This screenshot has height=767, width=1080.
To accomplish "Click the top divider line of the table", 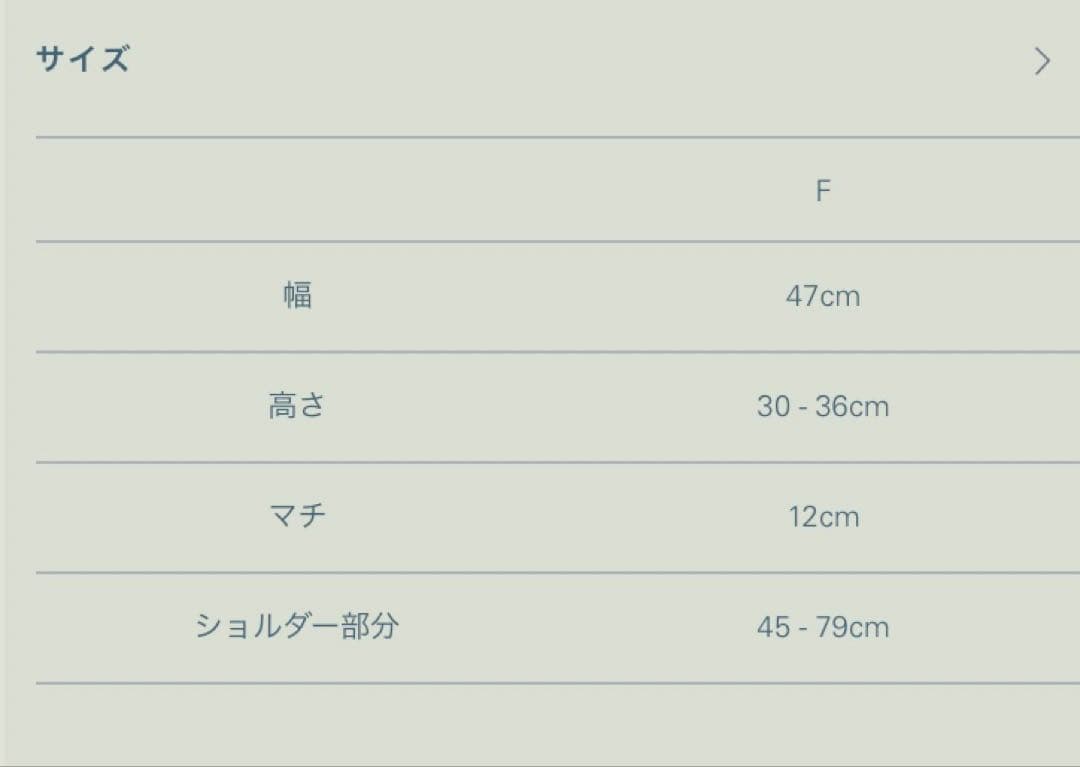I will 540,134.
